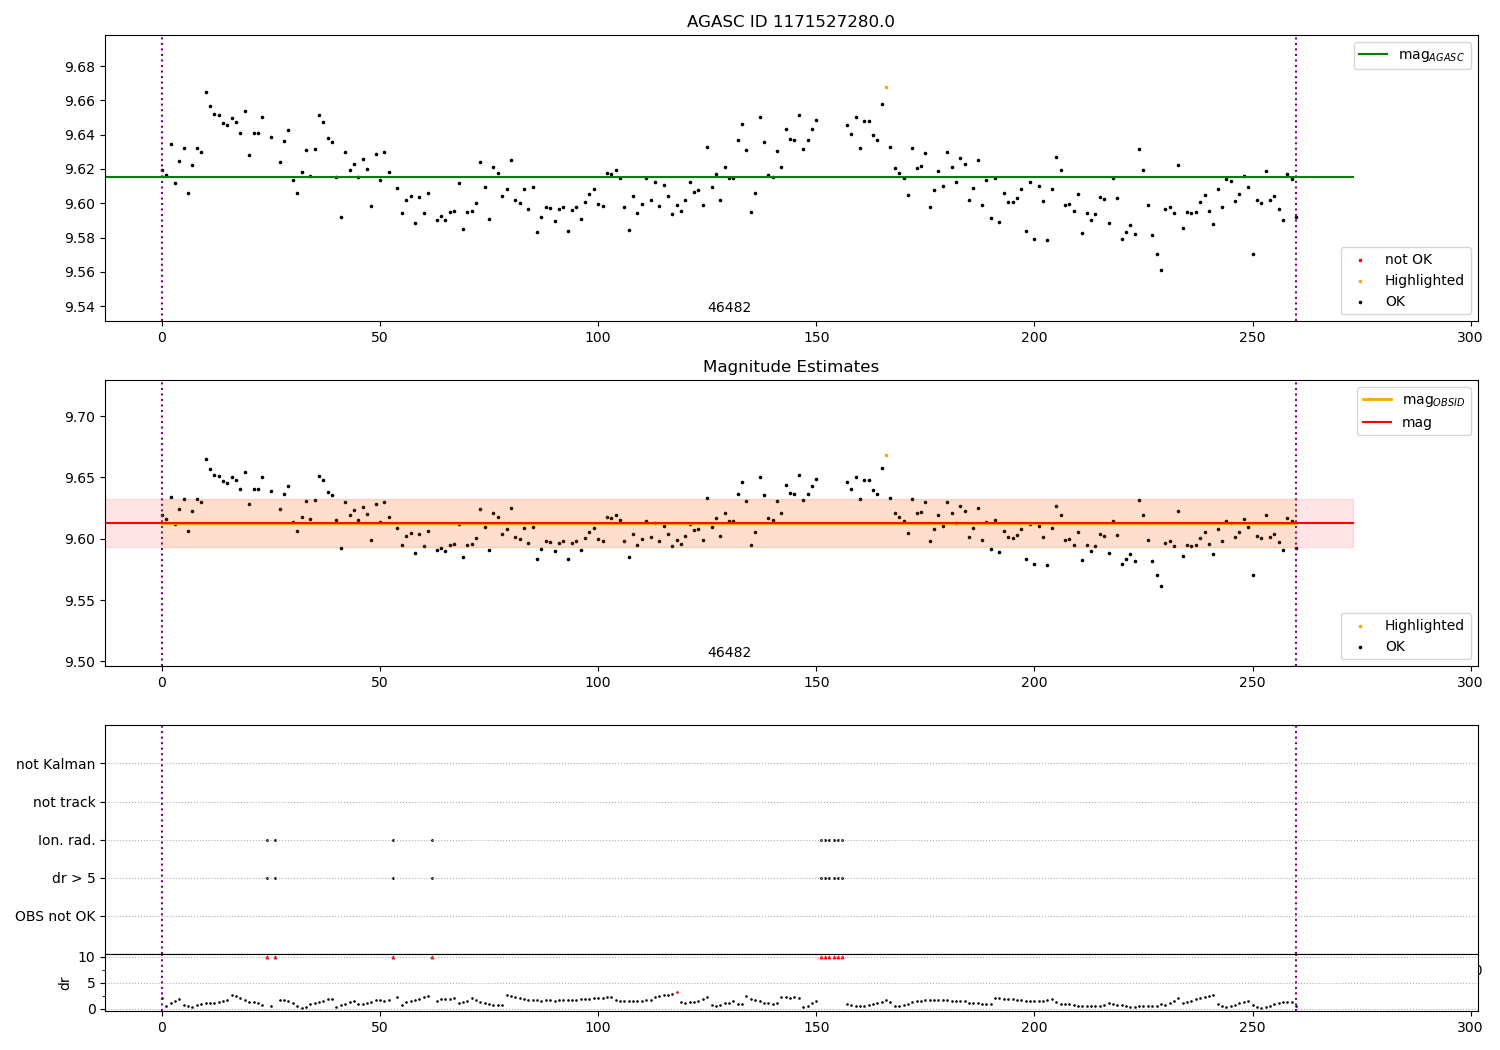
Task: Click the "dr > 5" axis label
Action: (x=74, y=879)
